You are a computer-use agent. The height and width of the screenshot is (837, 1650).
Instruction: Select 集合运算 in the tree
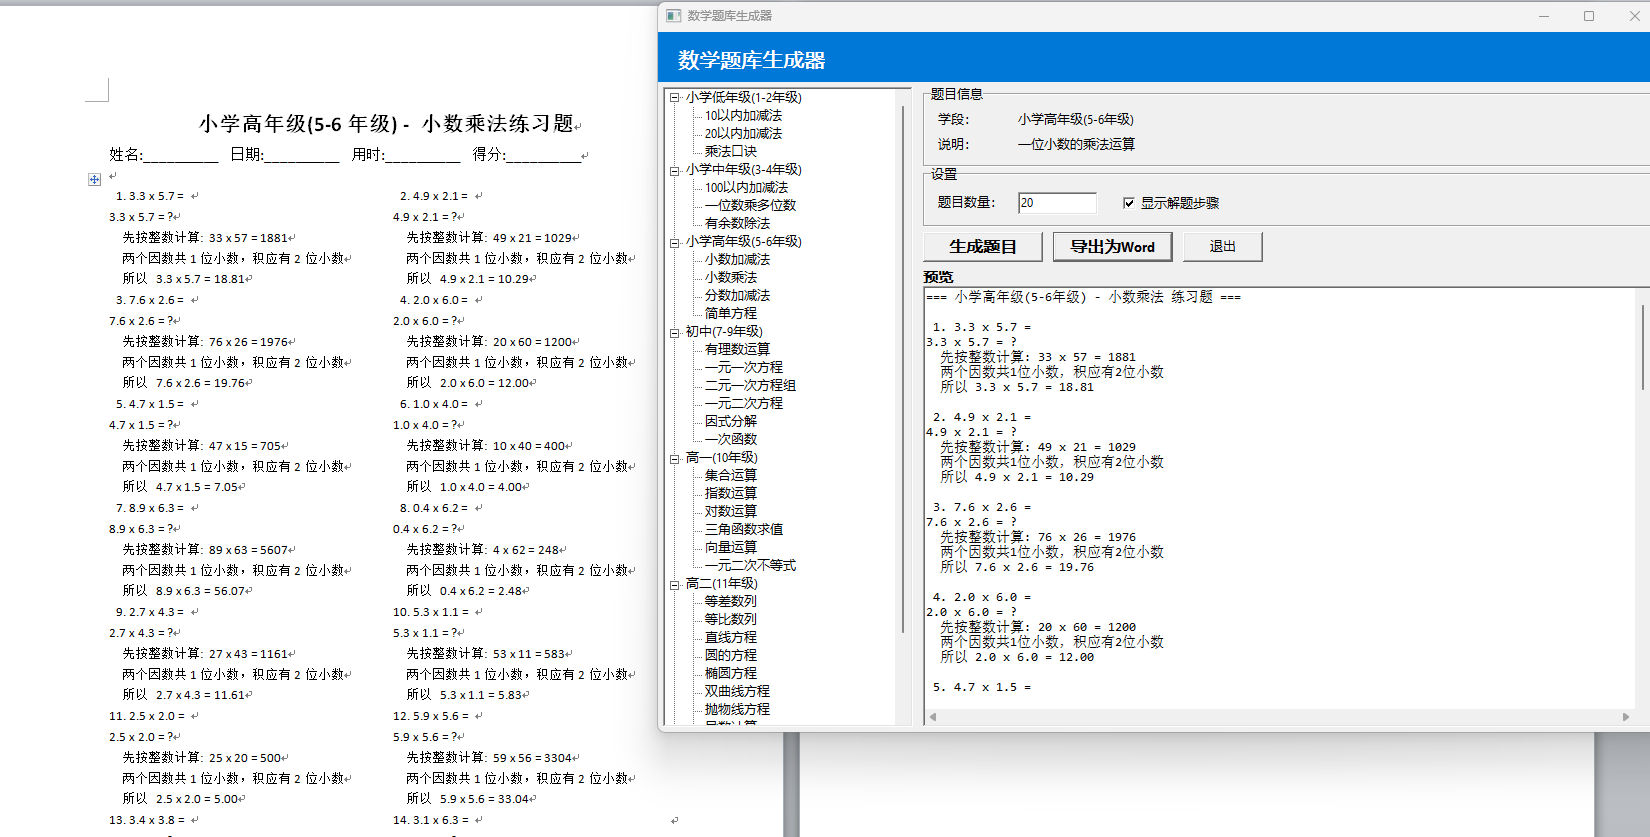click(x=730, y=476)
